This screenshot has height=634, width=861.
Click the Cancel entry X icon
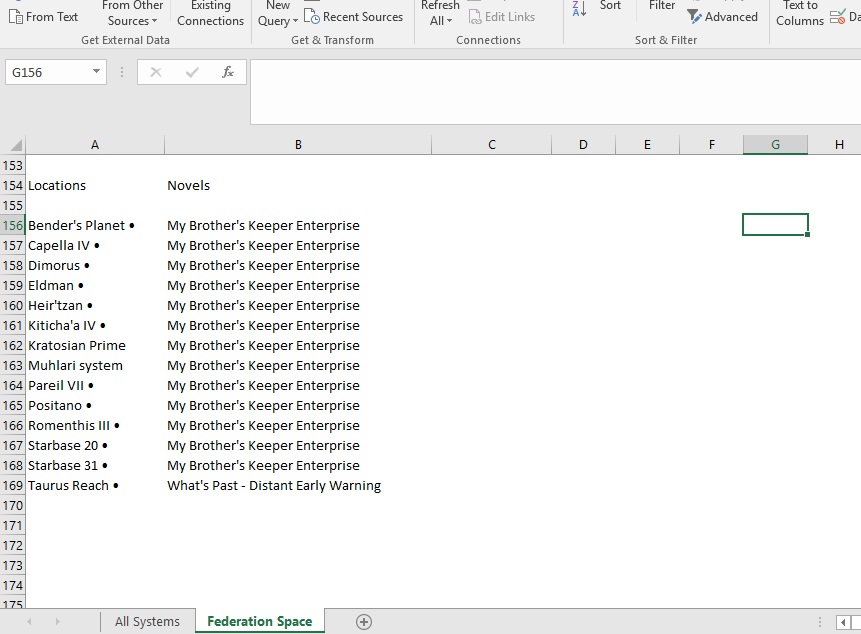pyautogui.click(x=156, y=72)
